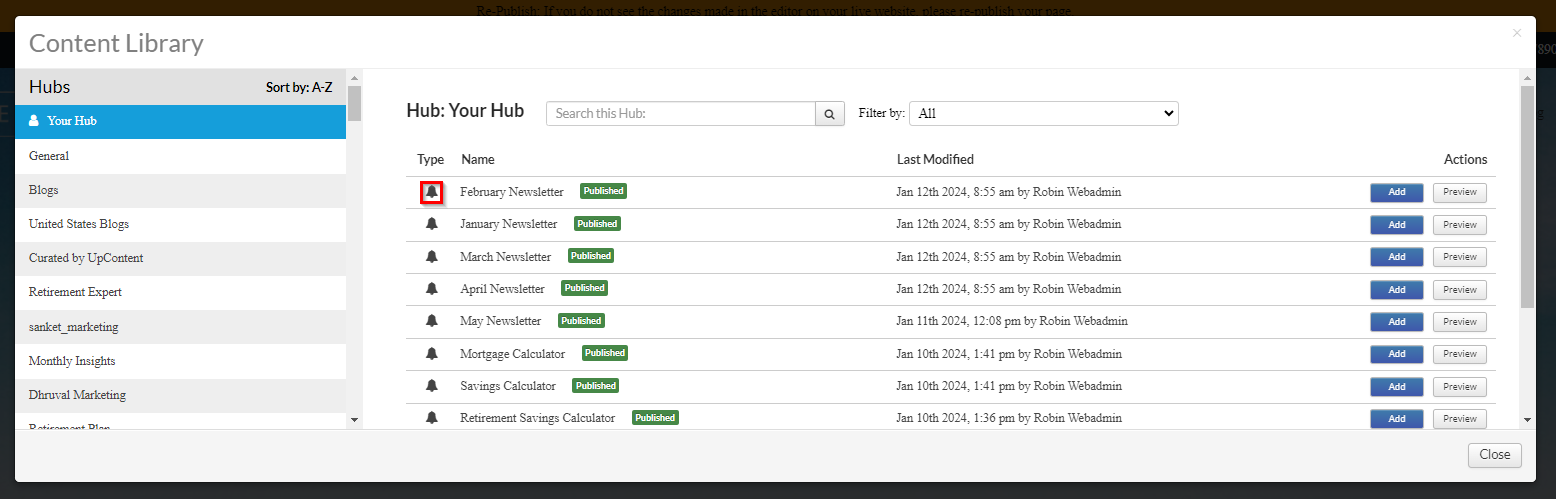Open the sanket_marketing hub

180,327
